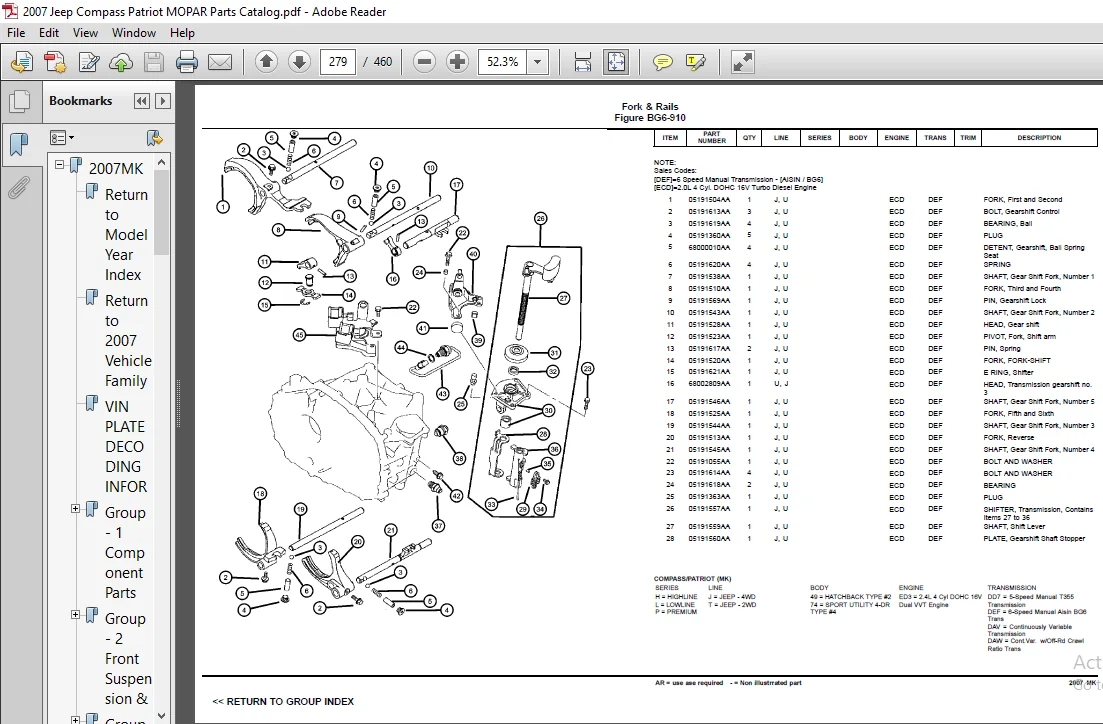Open the zoom level dropdown arrow

537,62
